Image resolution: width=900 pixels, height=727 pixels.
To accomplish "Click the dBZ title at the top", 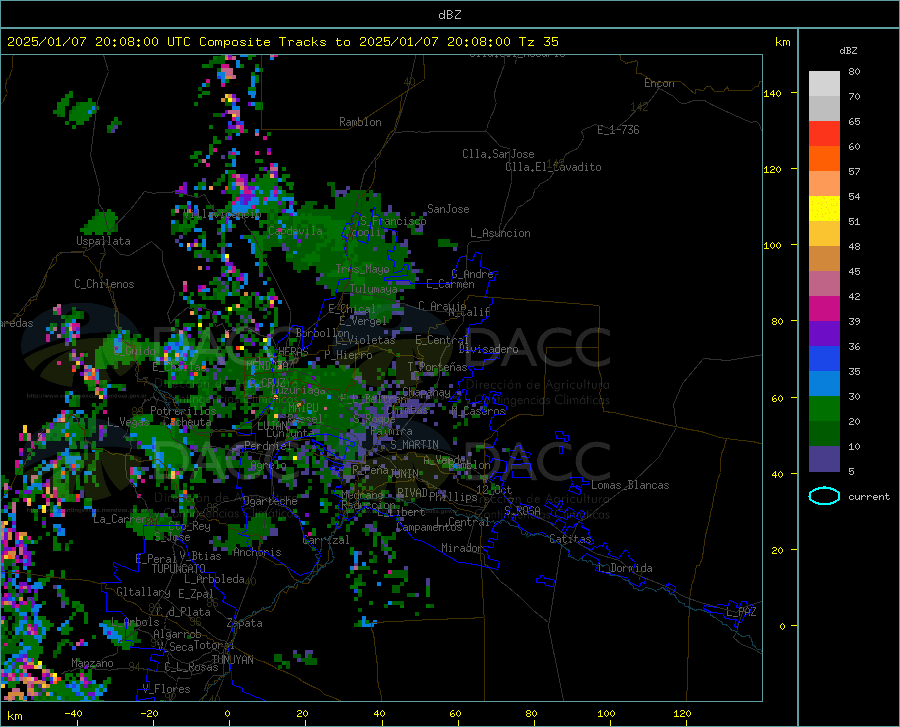I will (449, 15).
